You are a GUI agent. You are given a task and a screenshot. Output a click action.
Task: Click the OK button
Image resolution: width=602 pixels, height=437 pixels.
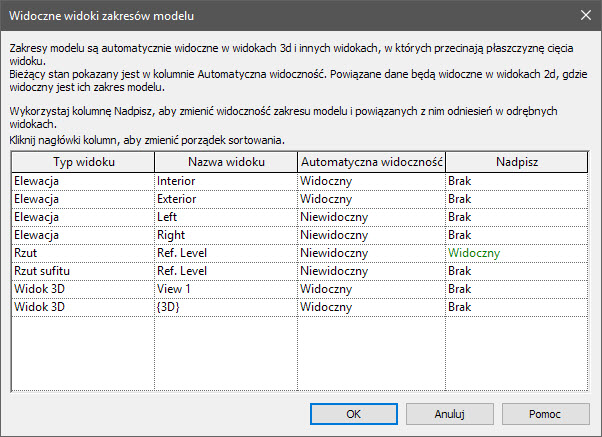pyautogui.click(x=353, y=413)
